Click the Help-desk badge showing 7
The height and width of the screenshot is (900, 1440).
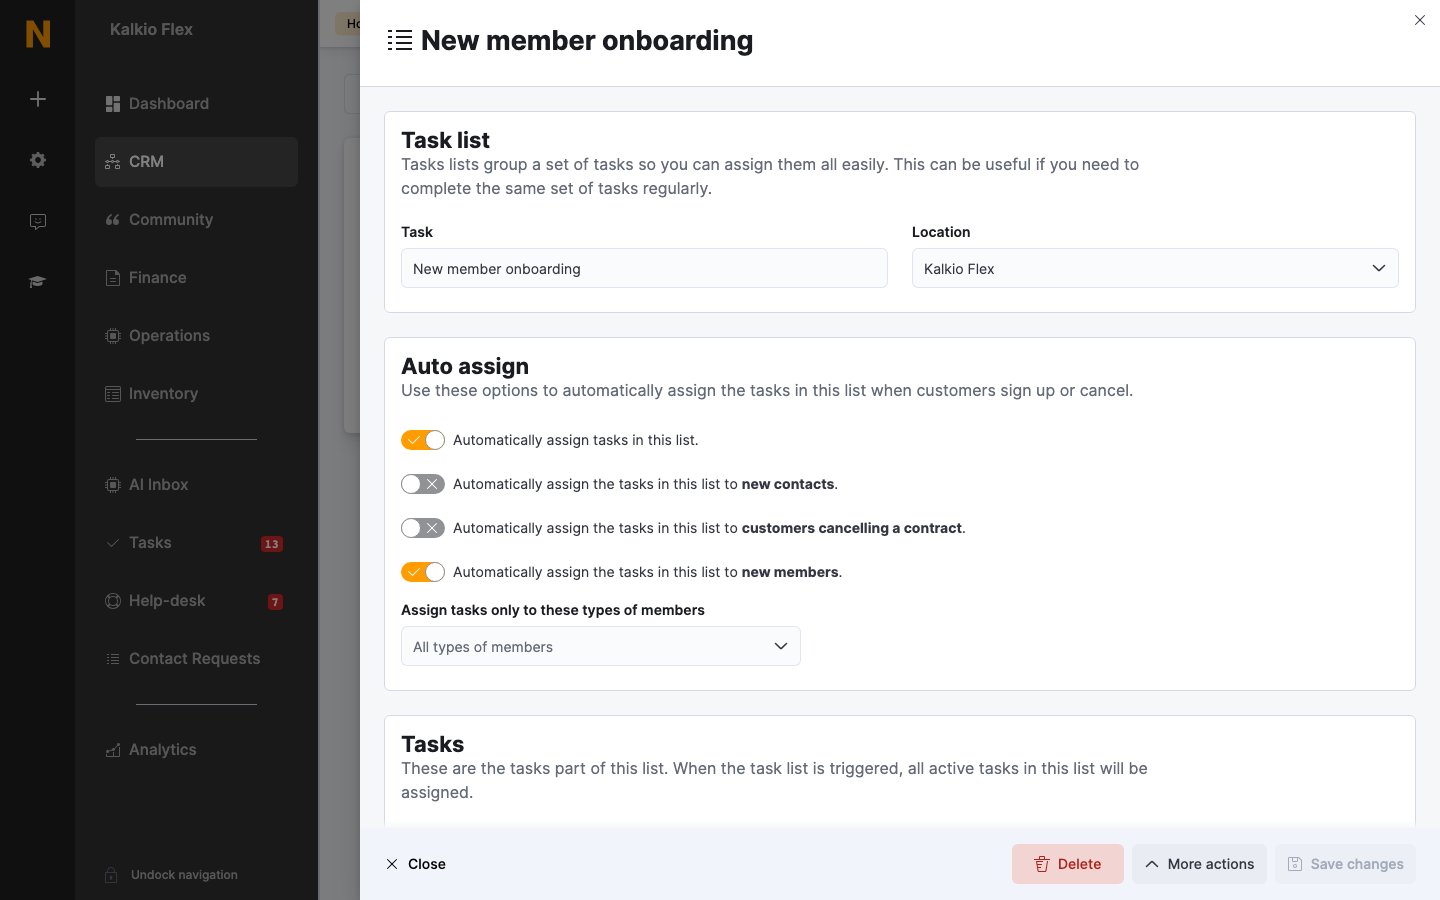pos(275,602)
